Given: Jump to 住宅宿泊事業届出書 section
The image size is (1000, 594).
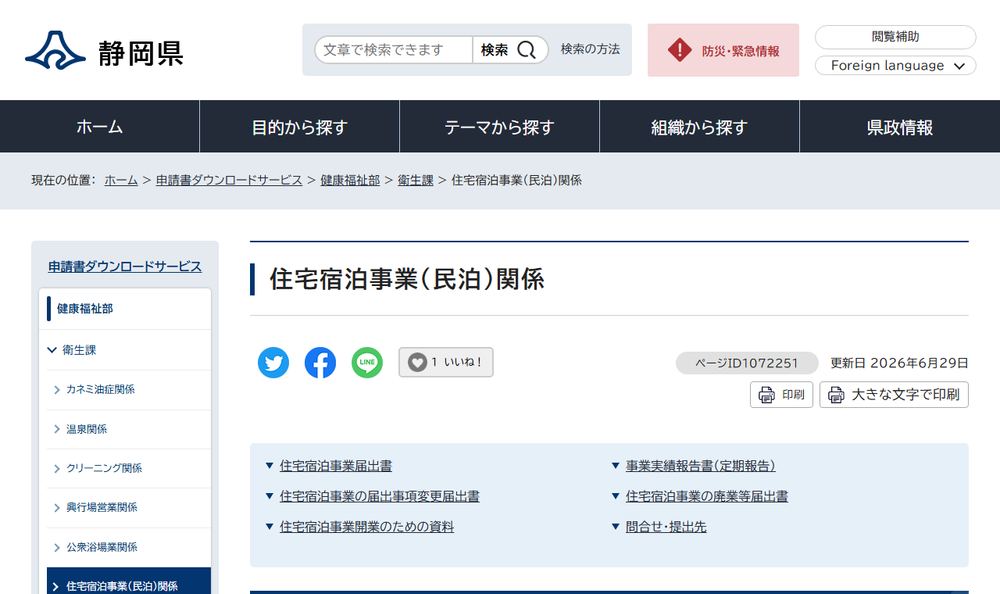Looking at the screenshot, I should 335,466.
